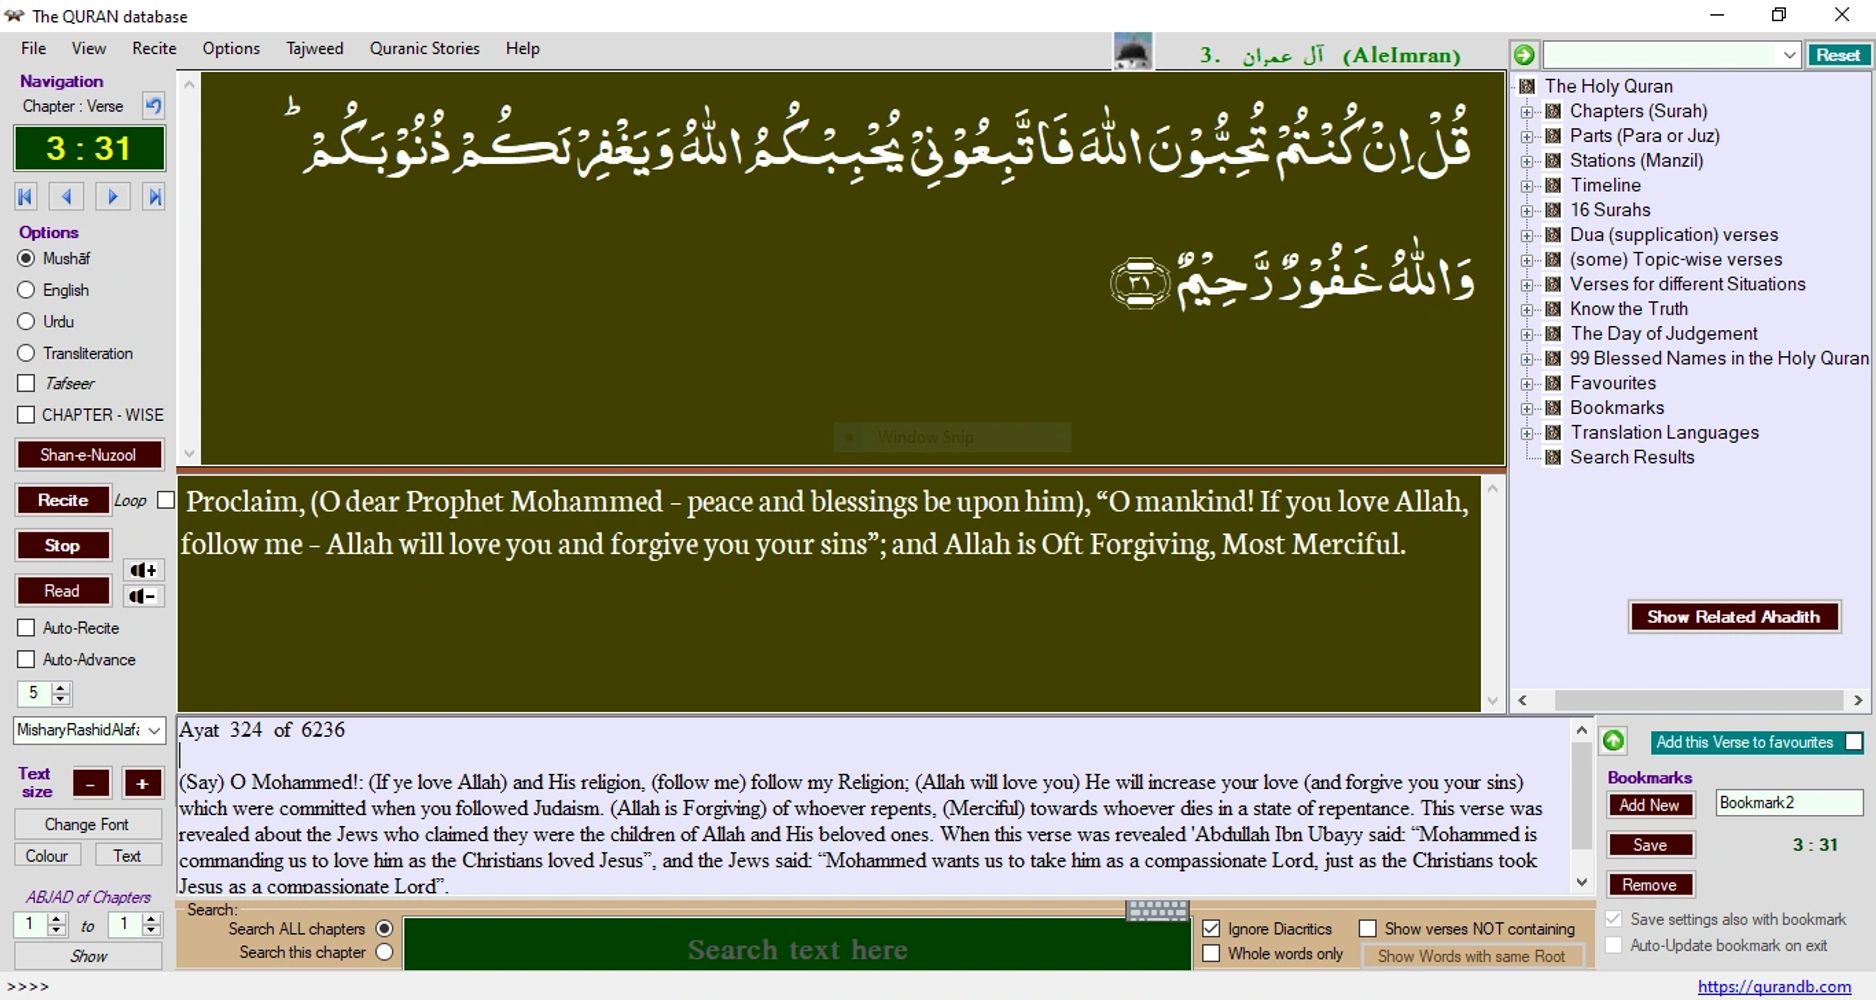The width and height of the screenshot is (1876, 1000).
Task: Click the app icon in the title bar
Action: coord(14,16)
